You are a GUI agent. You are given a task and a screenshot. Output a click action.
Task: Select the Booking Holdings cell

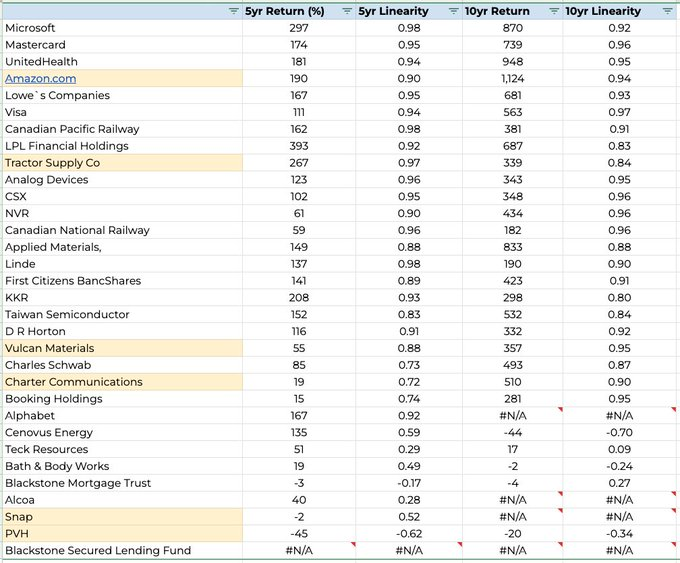click(x=122, y=399)
